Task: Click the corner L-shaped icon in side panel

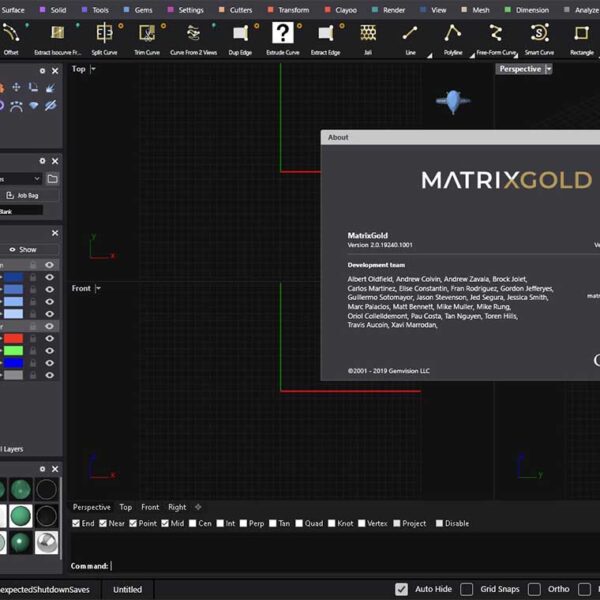Action: [x=33, y=88]
